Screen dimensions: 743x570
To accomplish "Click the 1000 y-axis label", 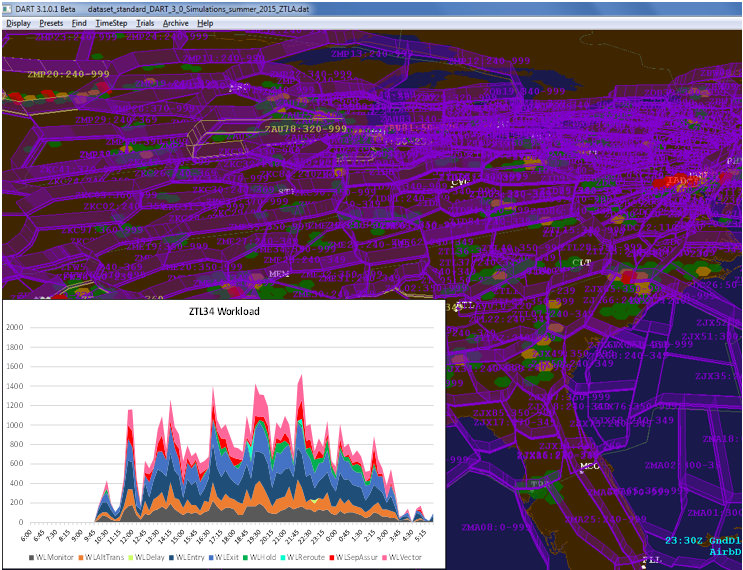I will point(14,425).
